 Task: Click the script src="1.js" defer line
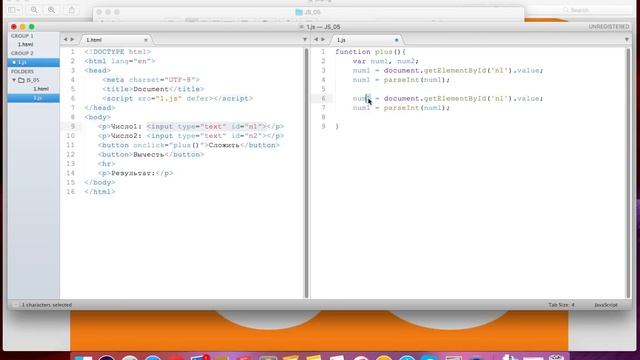click(178, 99)
